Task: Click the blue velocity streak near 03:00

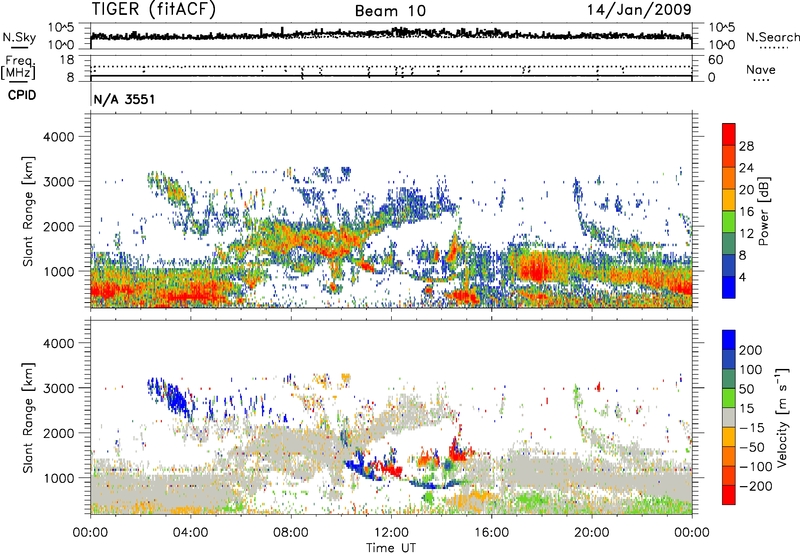Action: [174, 399]
